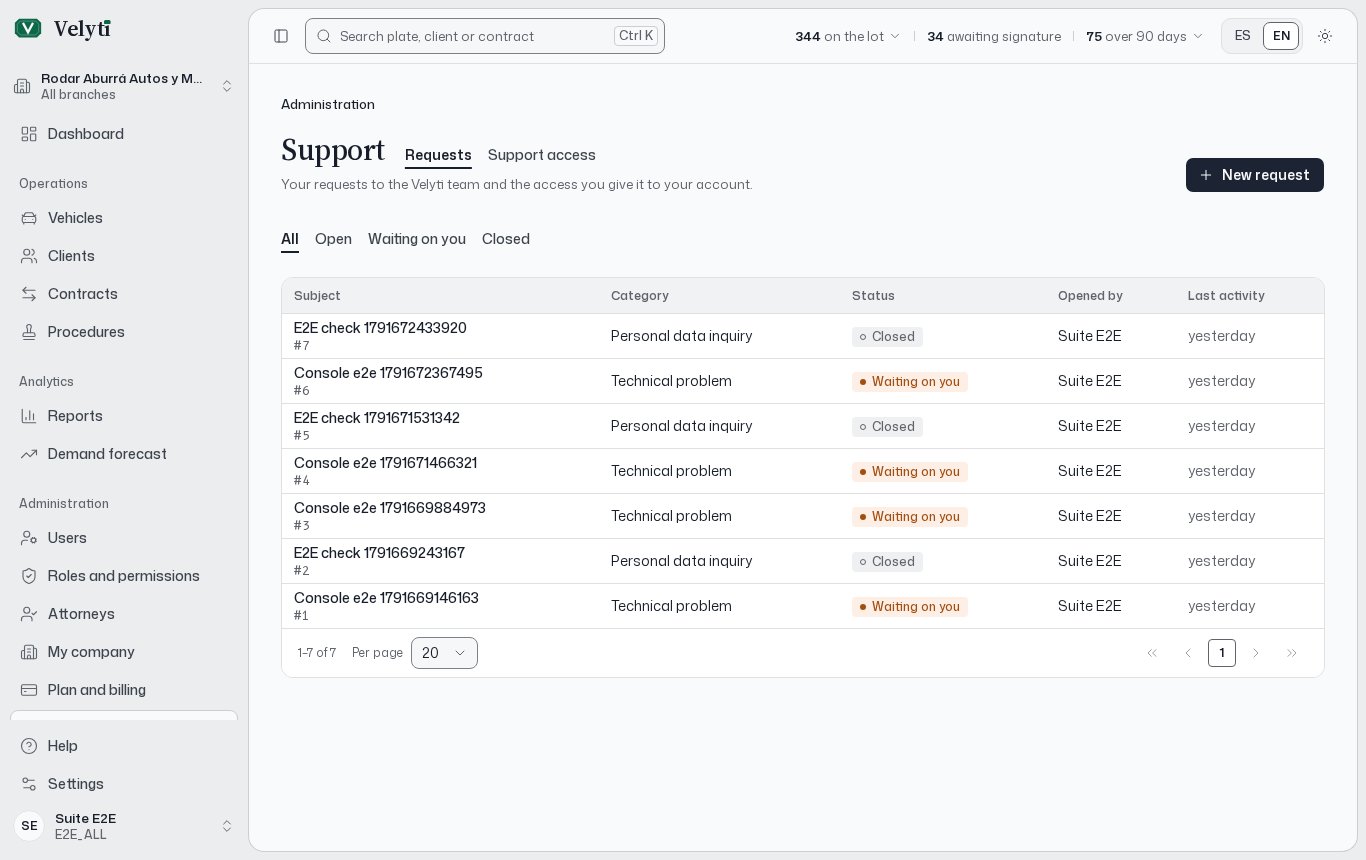This screenshot has height=860, width=1366.
Task: Select the EN language option
Action: [x=1281, y=36]
